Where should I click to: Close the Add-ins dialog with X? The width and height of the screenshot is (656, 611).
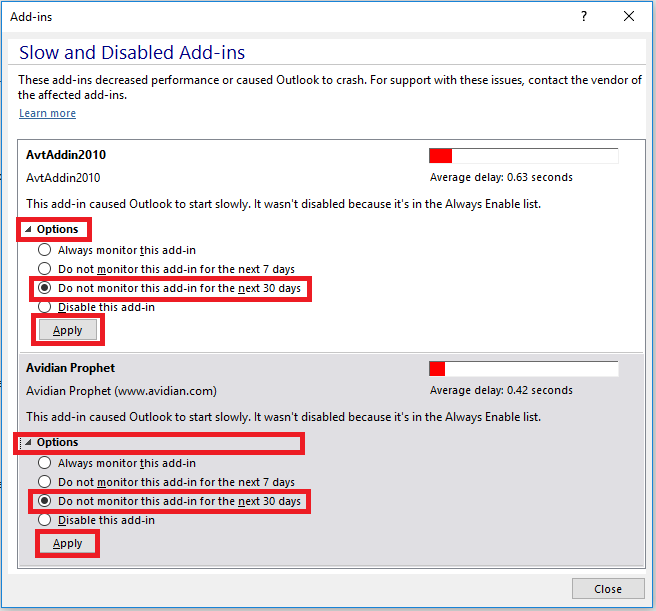click(x=628, y=16)
